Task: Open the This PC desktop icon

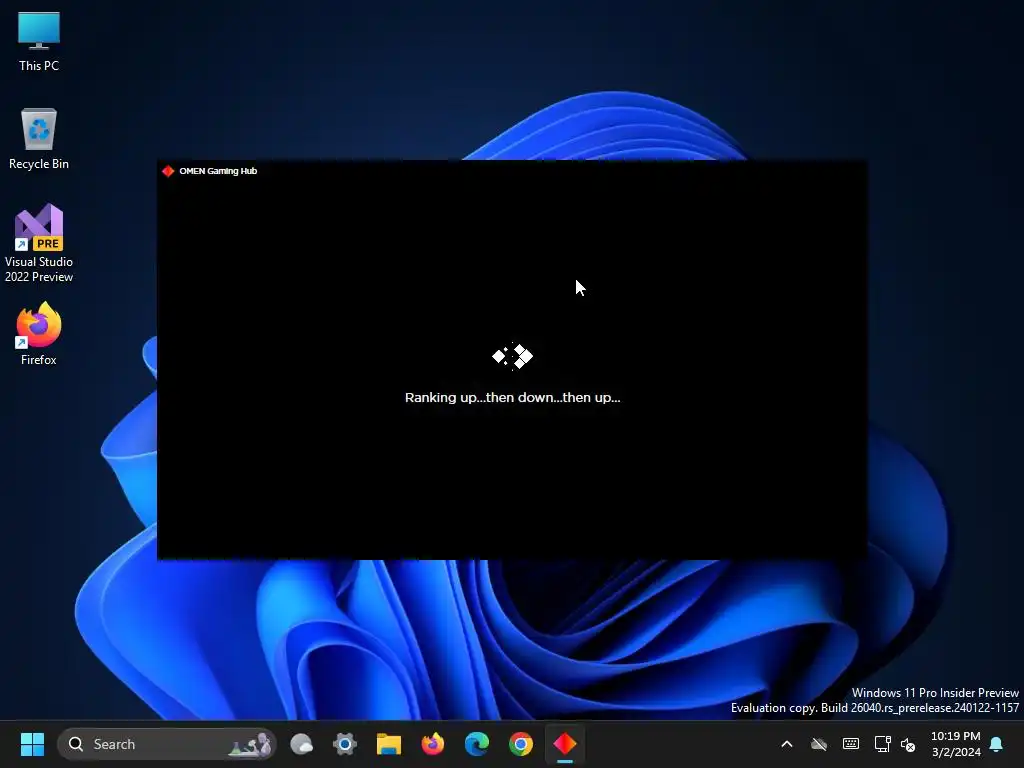Action: [x=39, y=42]
